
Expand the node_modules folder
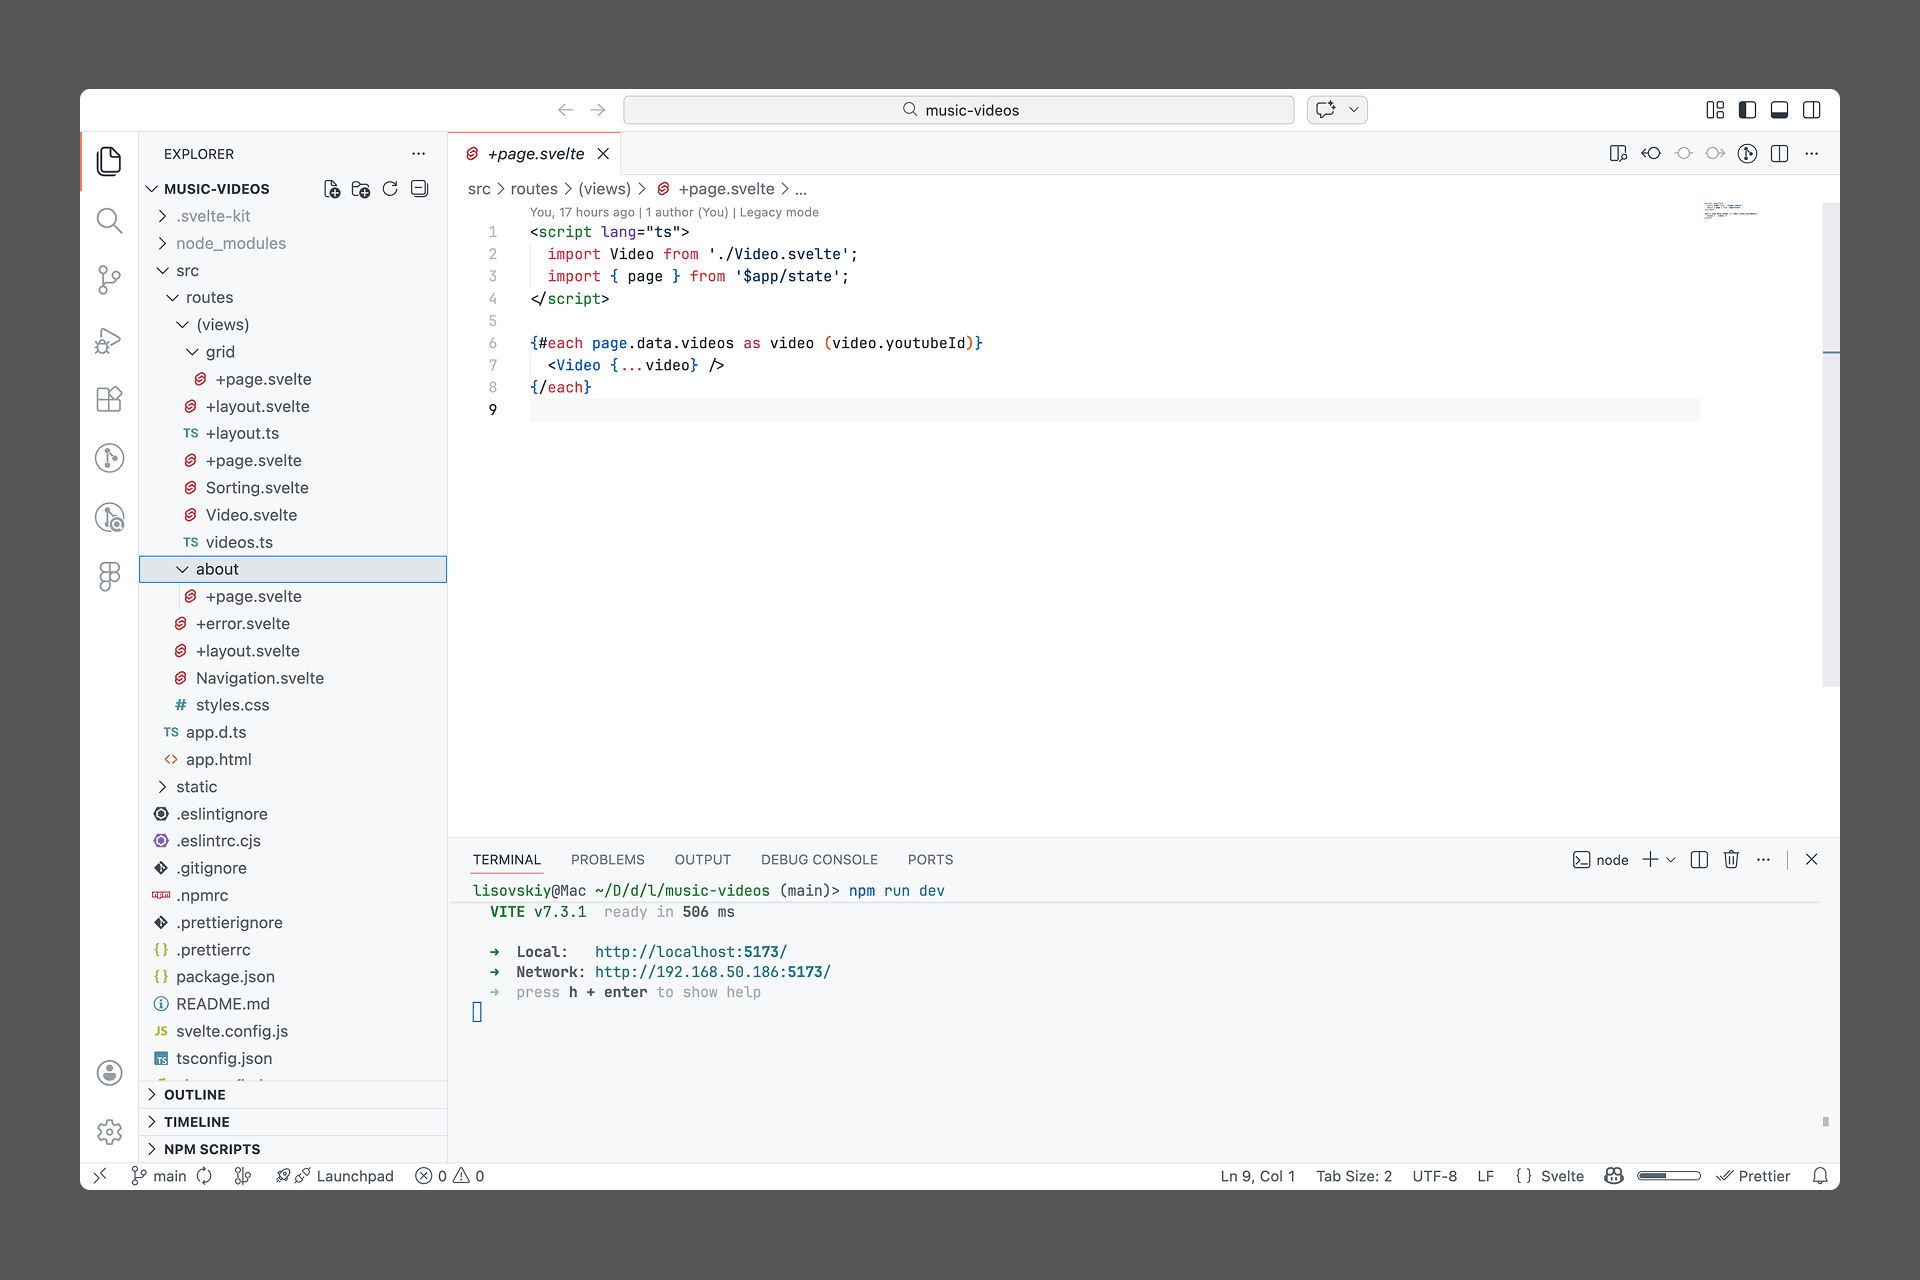[x=230, y=243]
